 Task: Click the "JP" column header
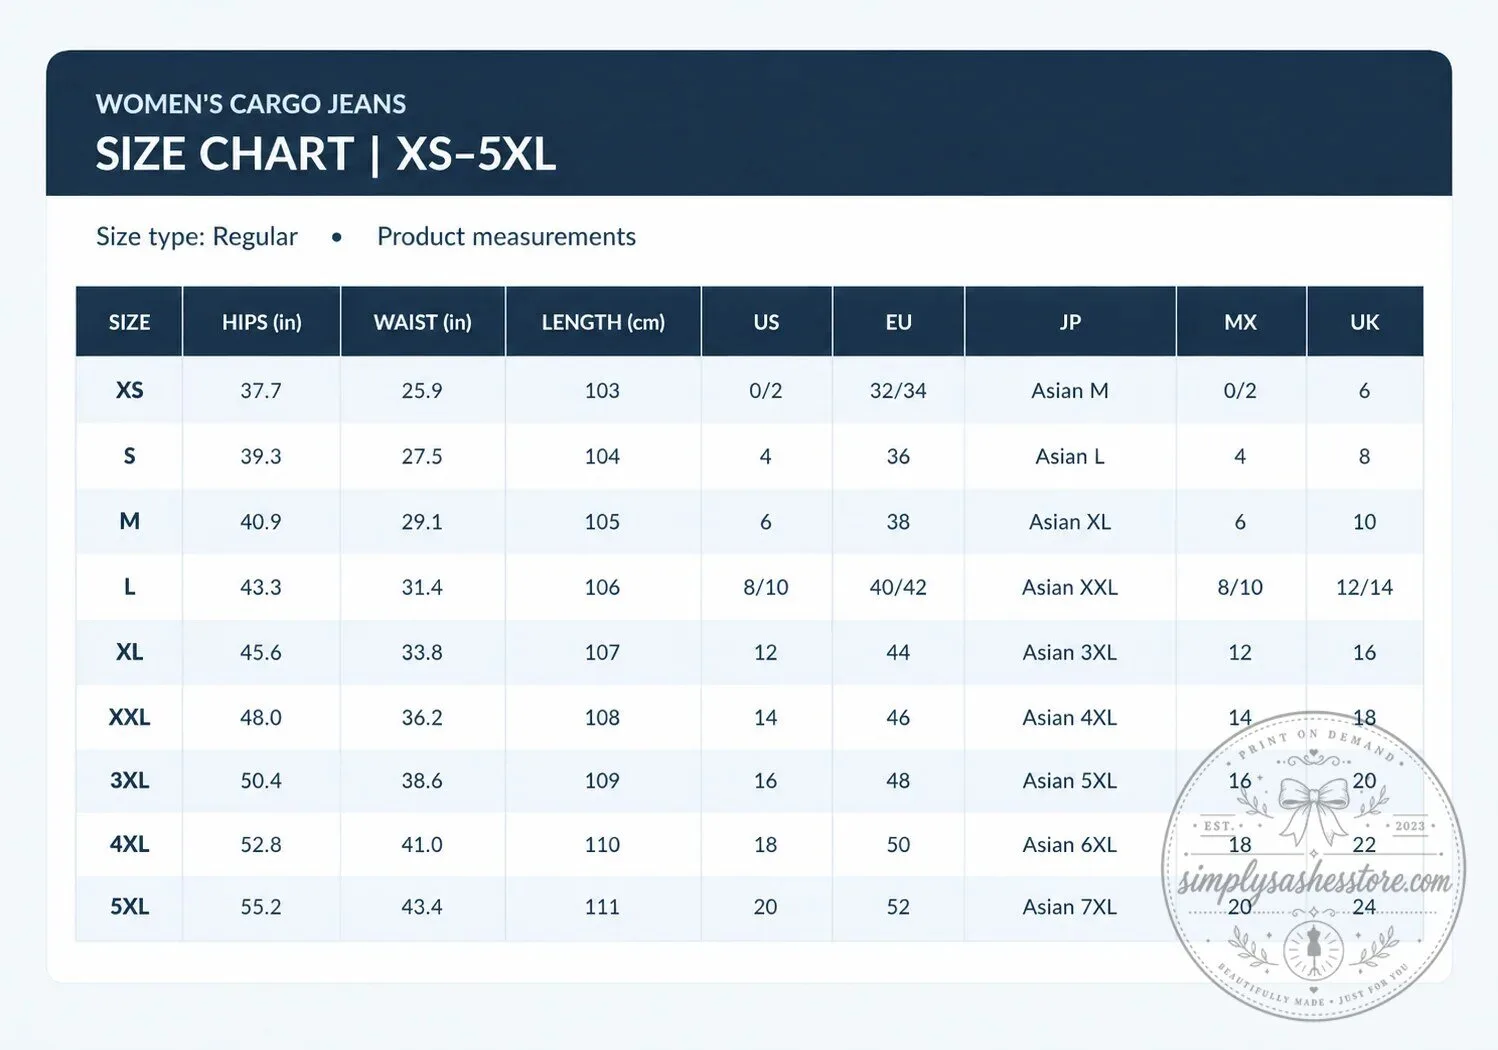(x=1070, y=322)
